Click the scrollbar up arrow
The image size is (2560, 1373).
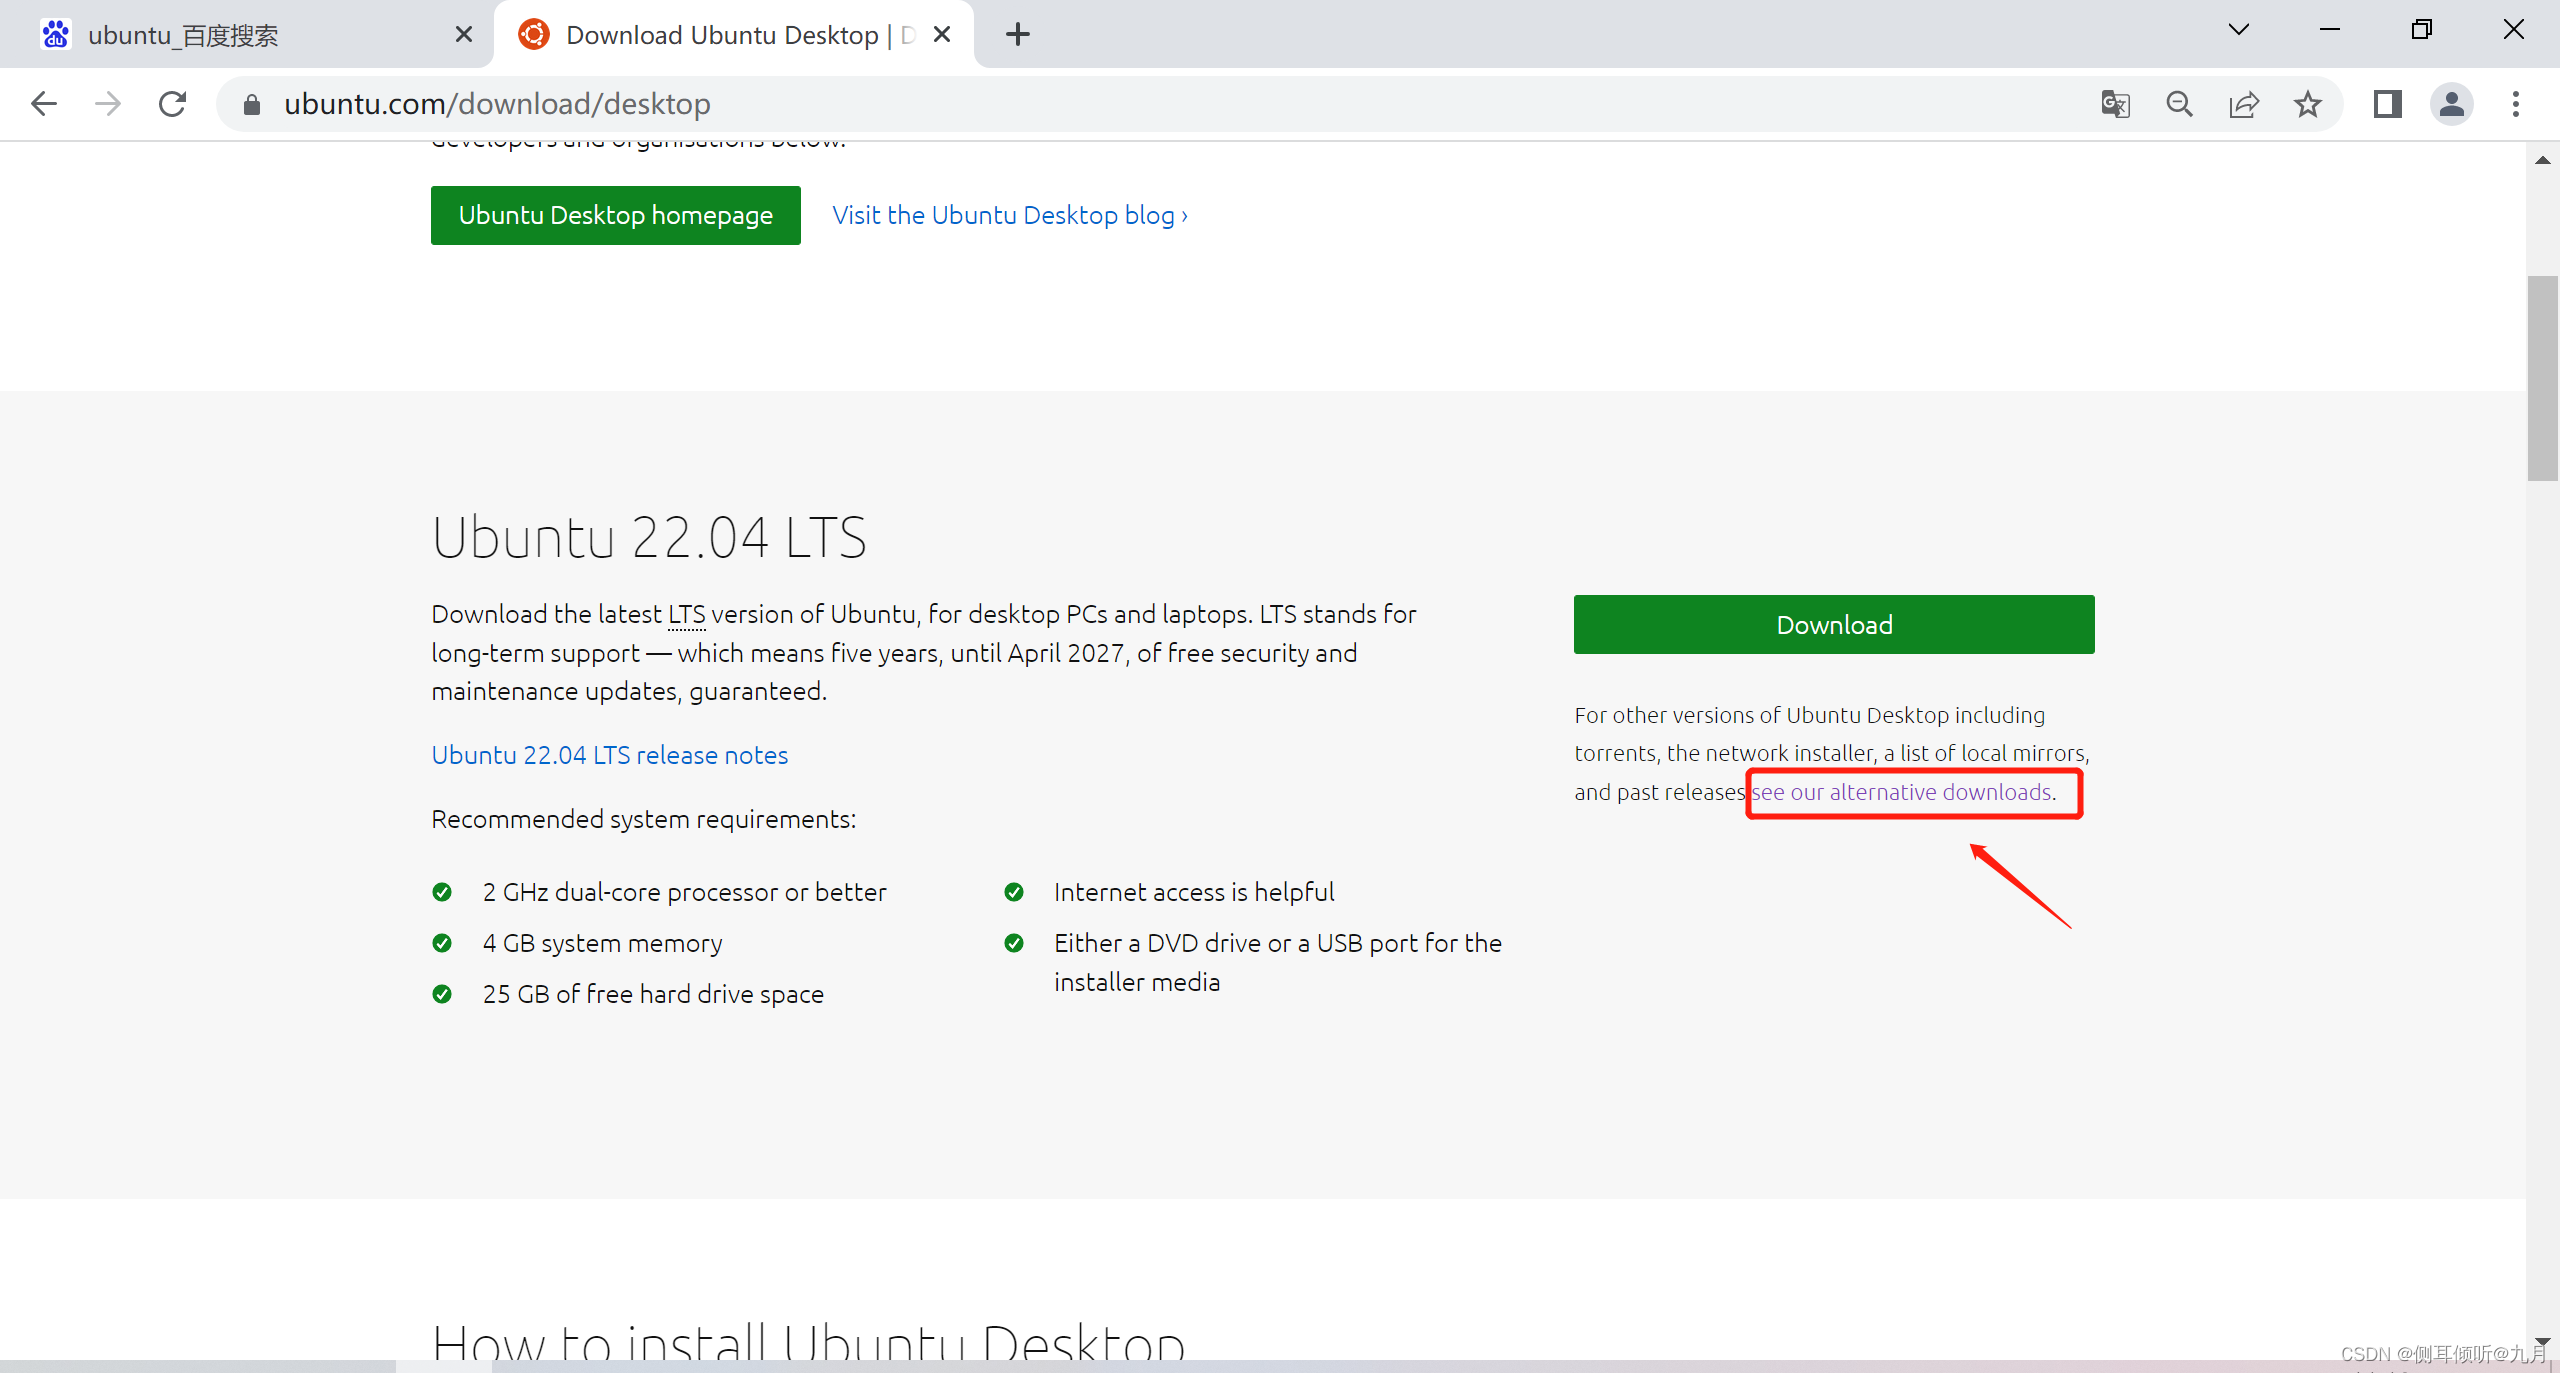click(x=2543, y=160)
